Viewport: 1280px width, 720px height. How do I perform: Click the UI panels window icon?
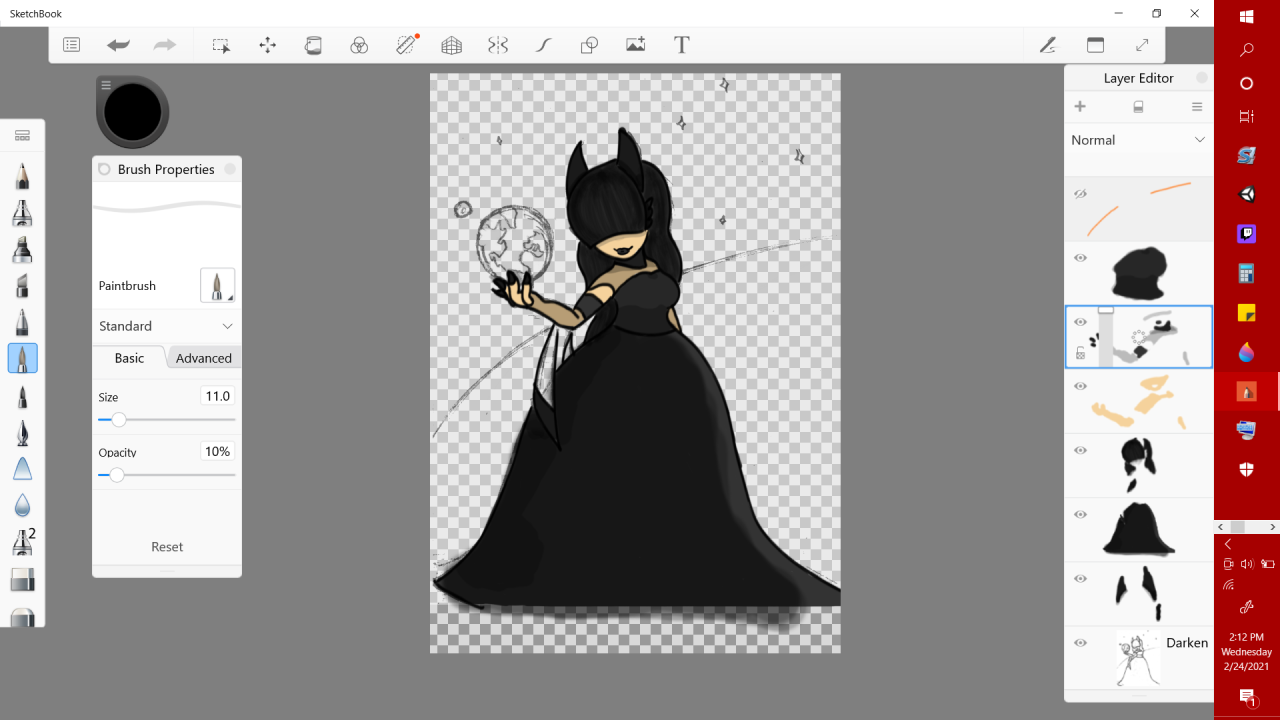[x=1095, y=45]
